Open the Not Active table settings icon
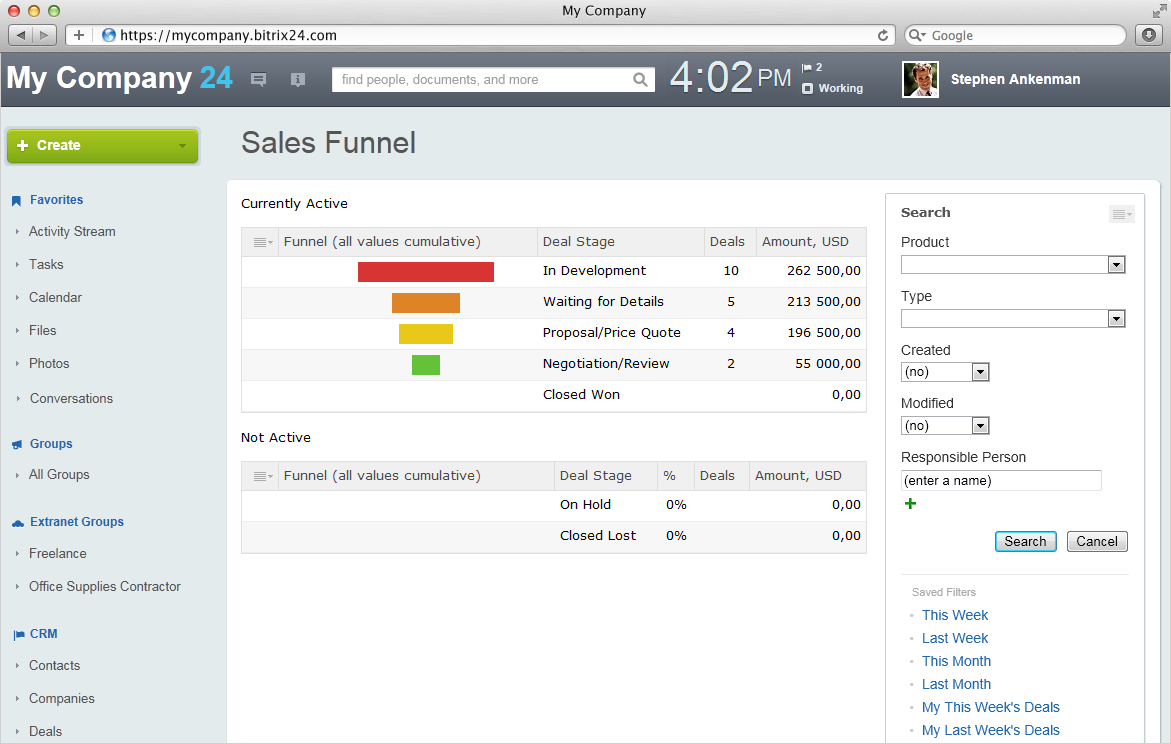 pyautogui.click(x=262, y=476)
